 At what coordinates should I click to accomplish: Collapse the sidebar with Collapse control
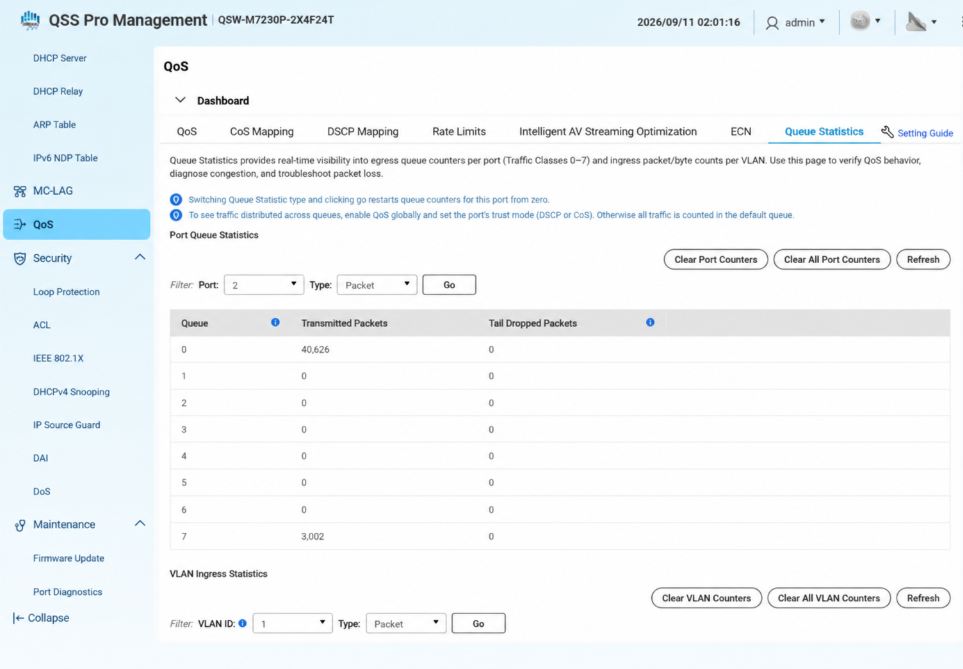[x=41, y=618]
